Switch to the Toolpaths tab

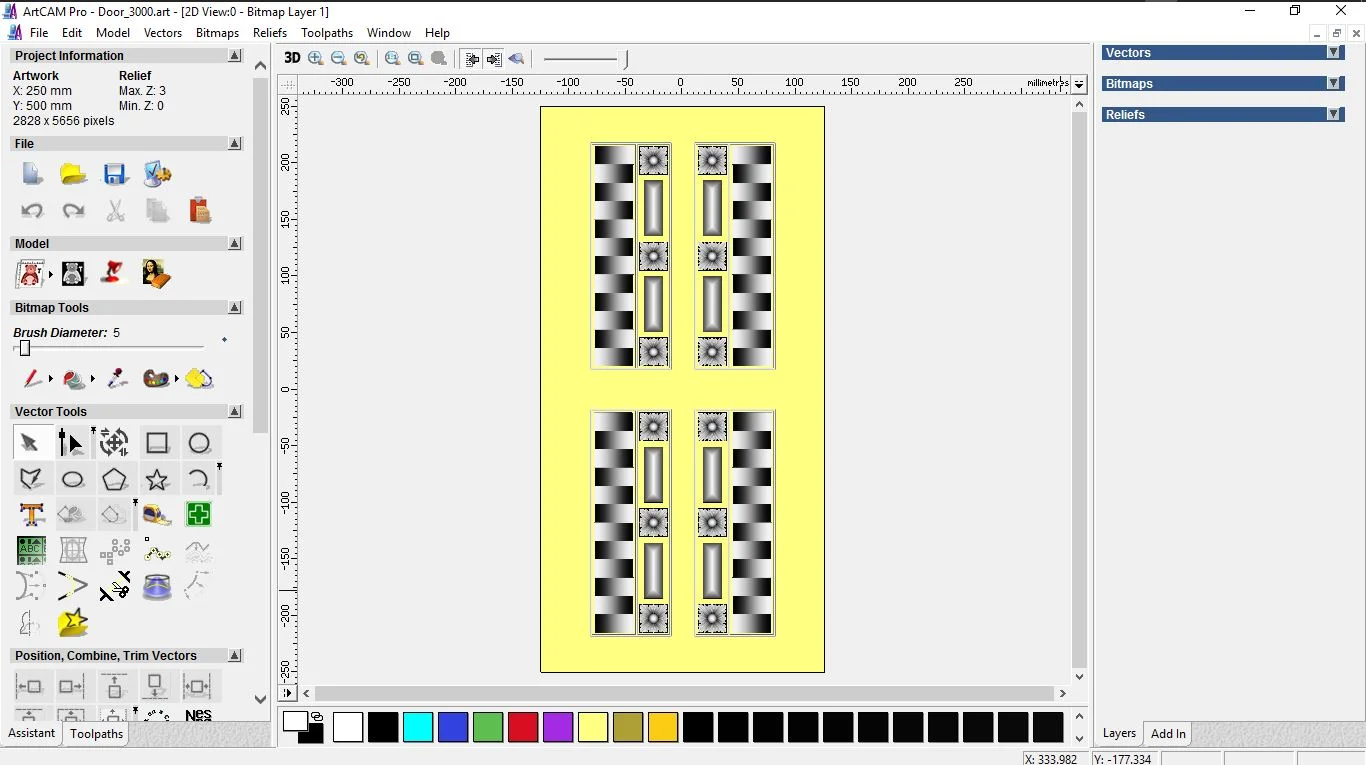(x=96, y=734)
